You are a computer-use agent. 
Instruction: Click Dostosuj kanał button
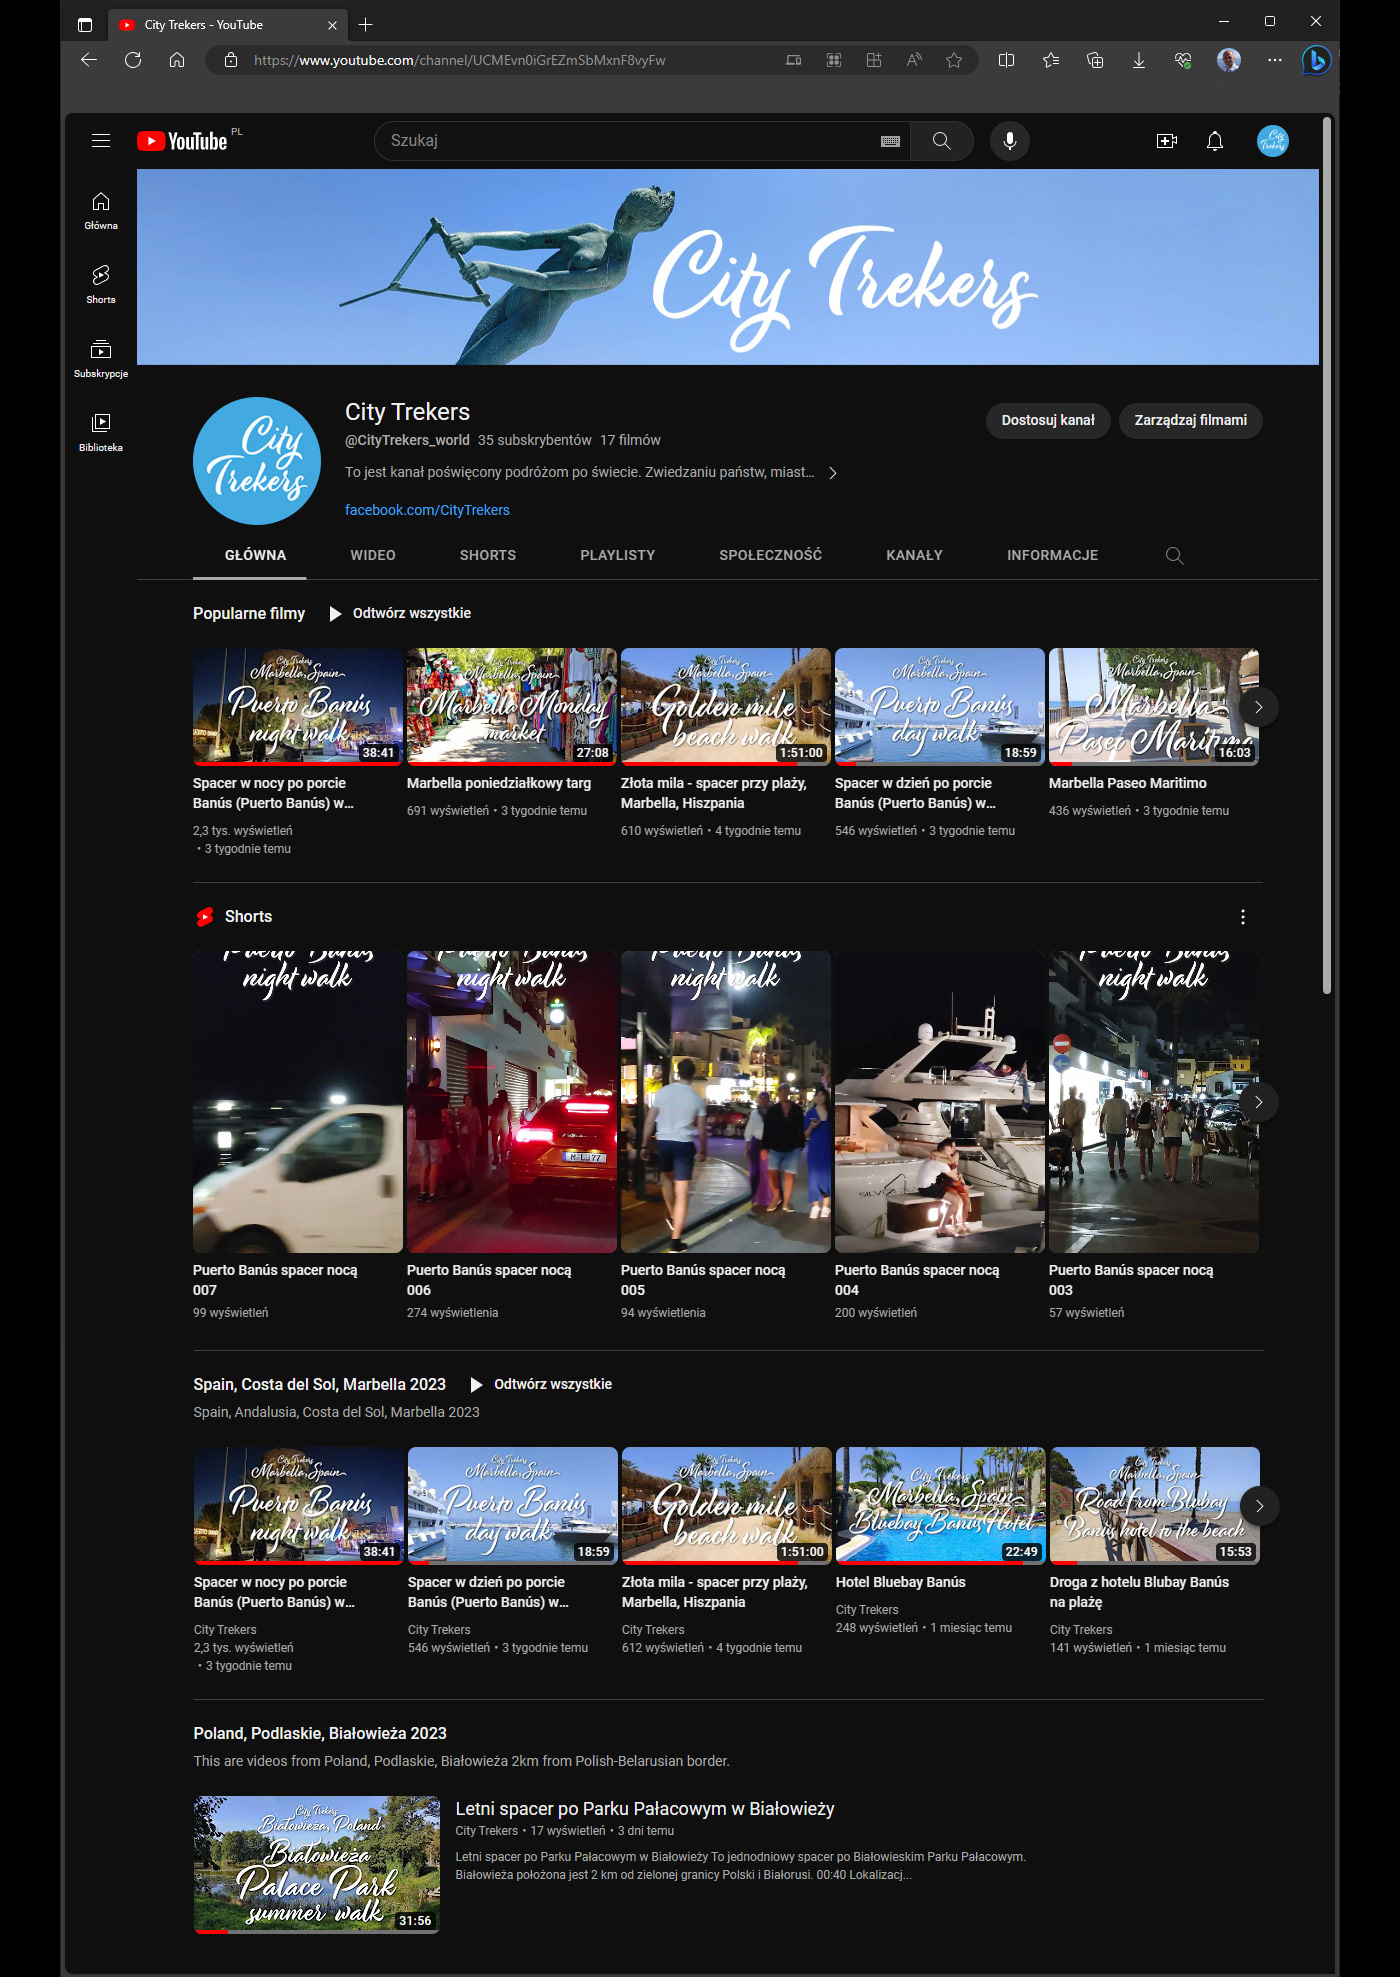(x=1048, y=420)
